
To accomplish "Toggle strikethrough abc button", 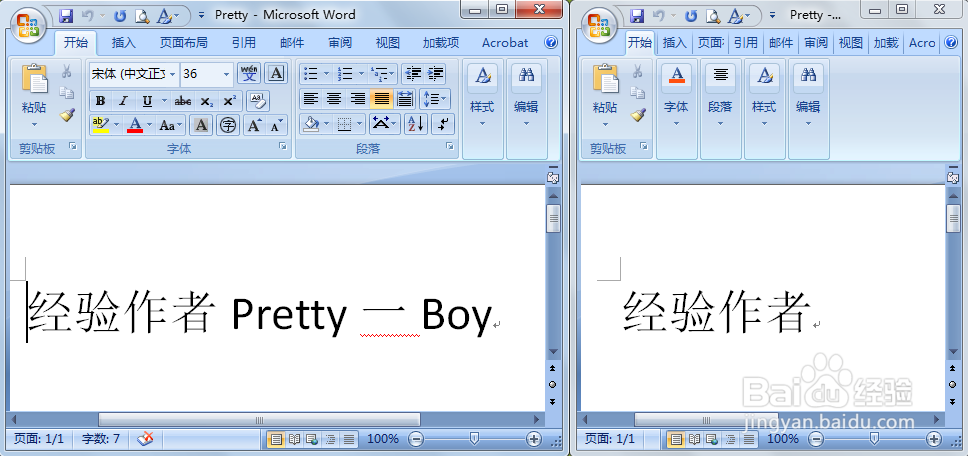I will [183, 101].
